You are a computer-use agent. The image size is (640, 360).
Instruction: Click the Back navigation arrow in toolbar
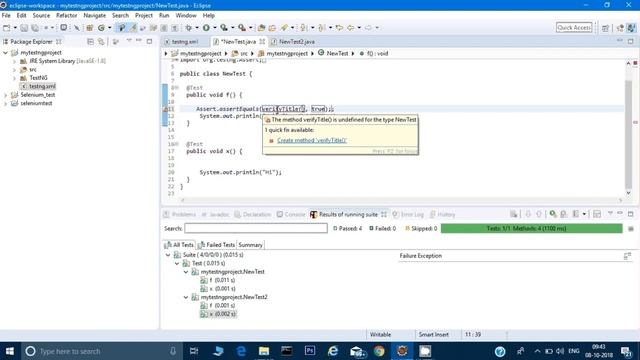[351, 28]
